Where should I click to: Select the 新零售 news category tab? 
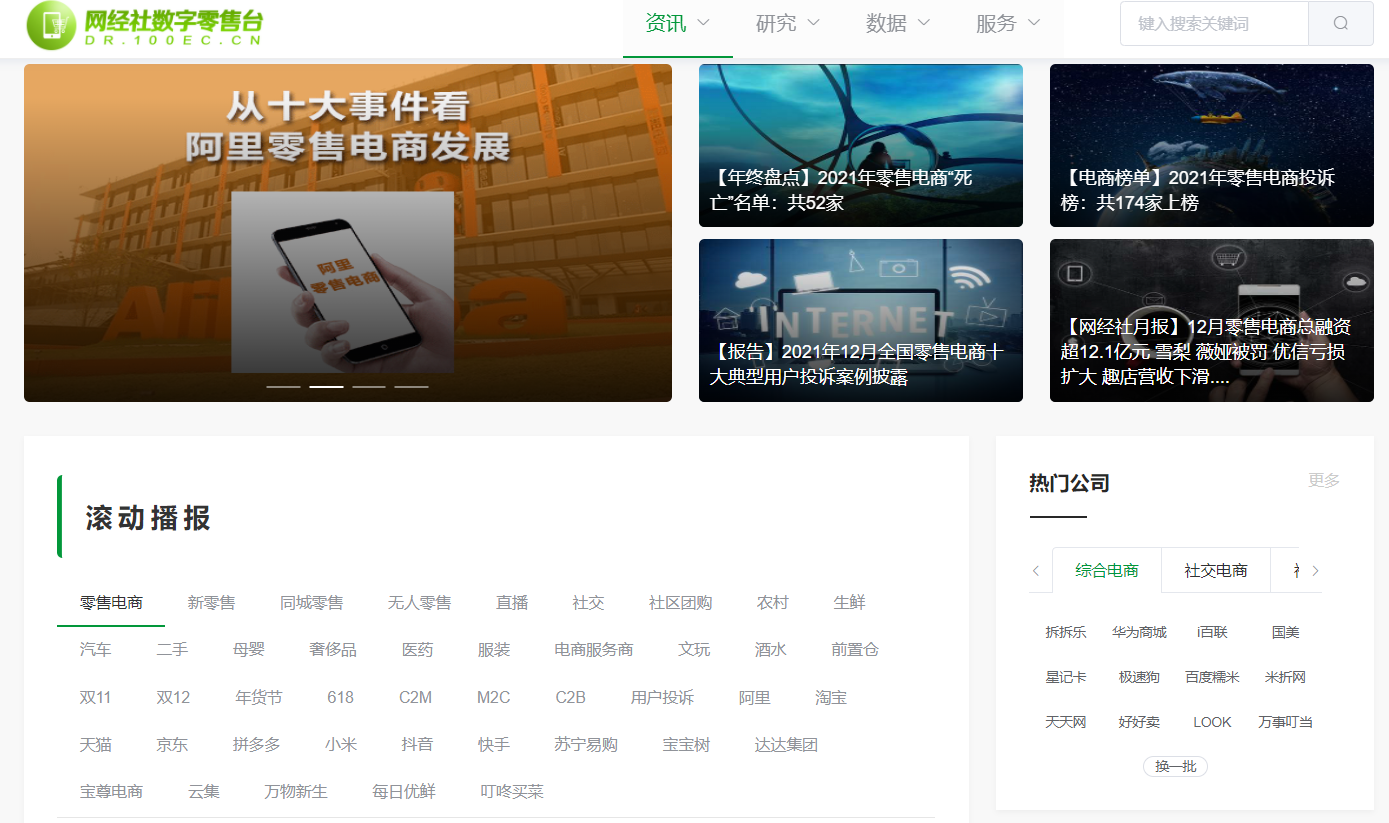(211, 603)
